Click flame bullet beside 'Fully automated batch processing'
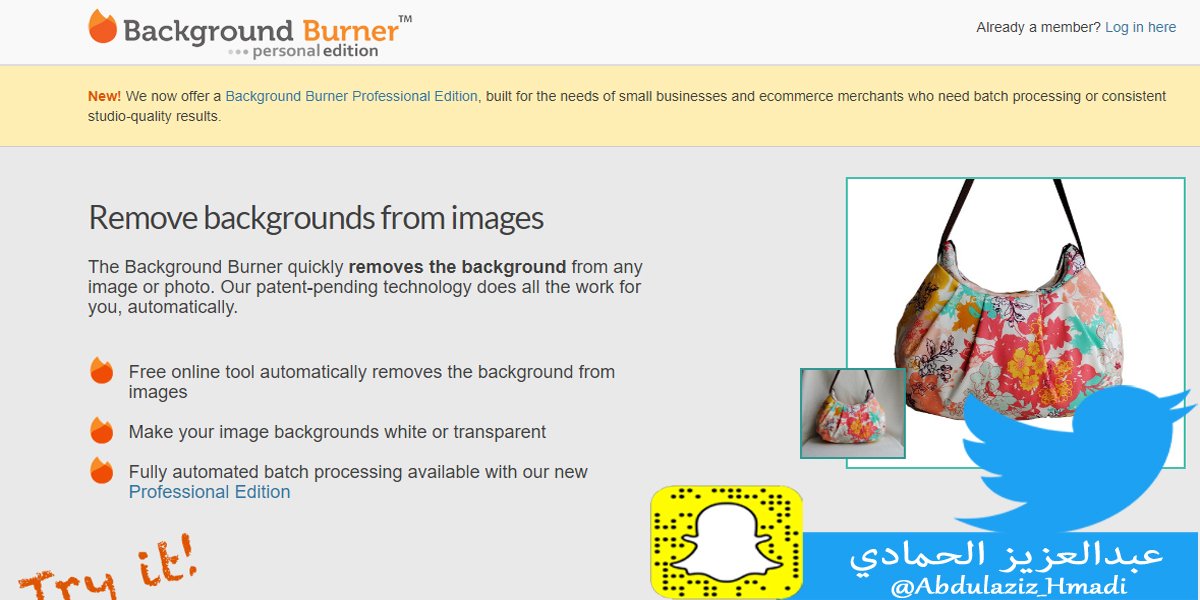The image size is (1200, 600). click(x=102, y=471)
